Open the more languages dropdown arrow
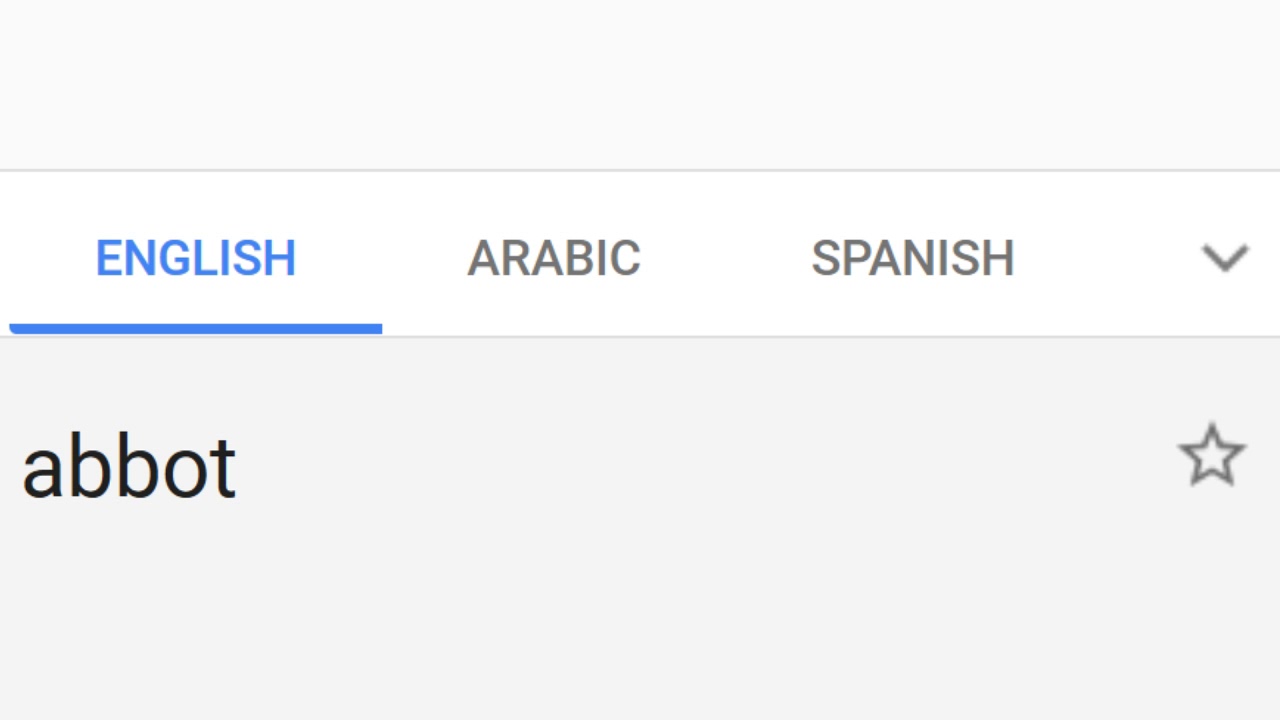Screen dimensions: 1280x720 [1224, 258]
